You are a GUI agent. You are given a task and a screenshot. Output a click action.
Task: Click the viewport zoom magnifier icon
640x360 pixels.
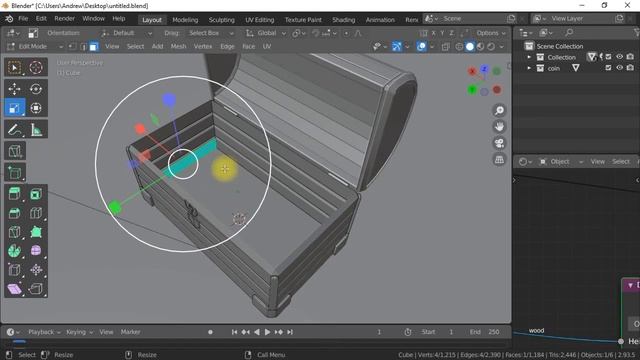pos(499,110)
